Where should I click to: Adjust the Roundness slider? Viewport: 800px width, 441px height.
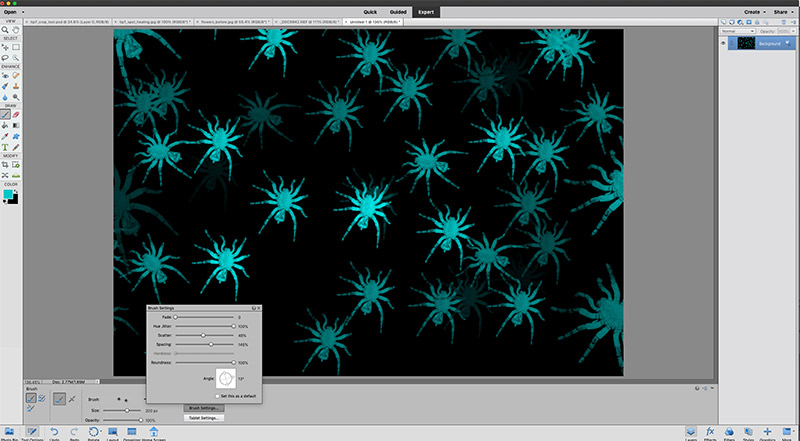(205, 362)
